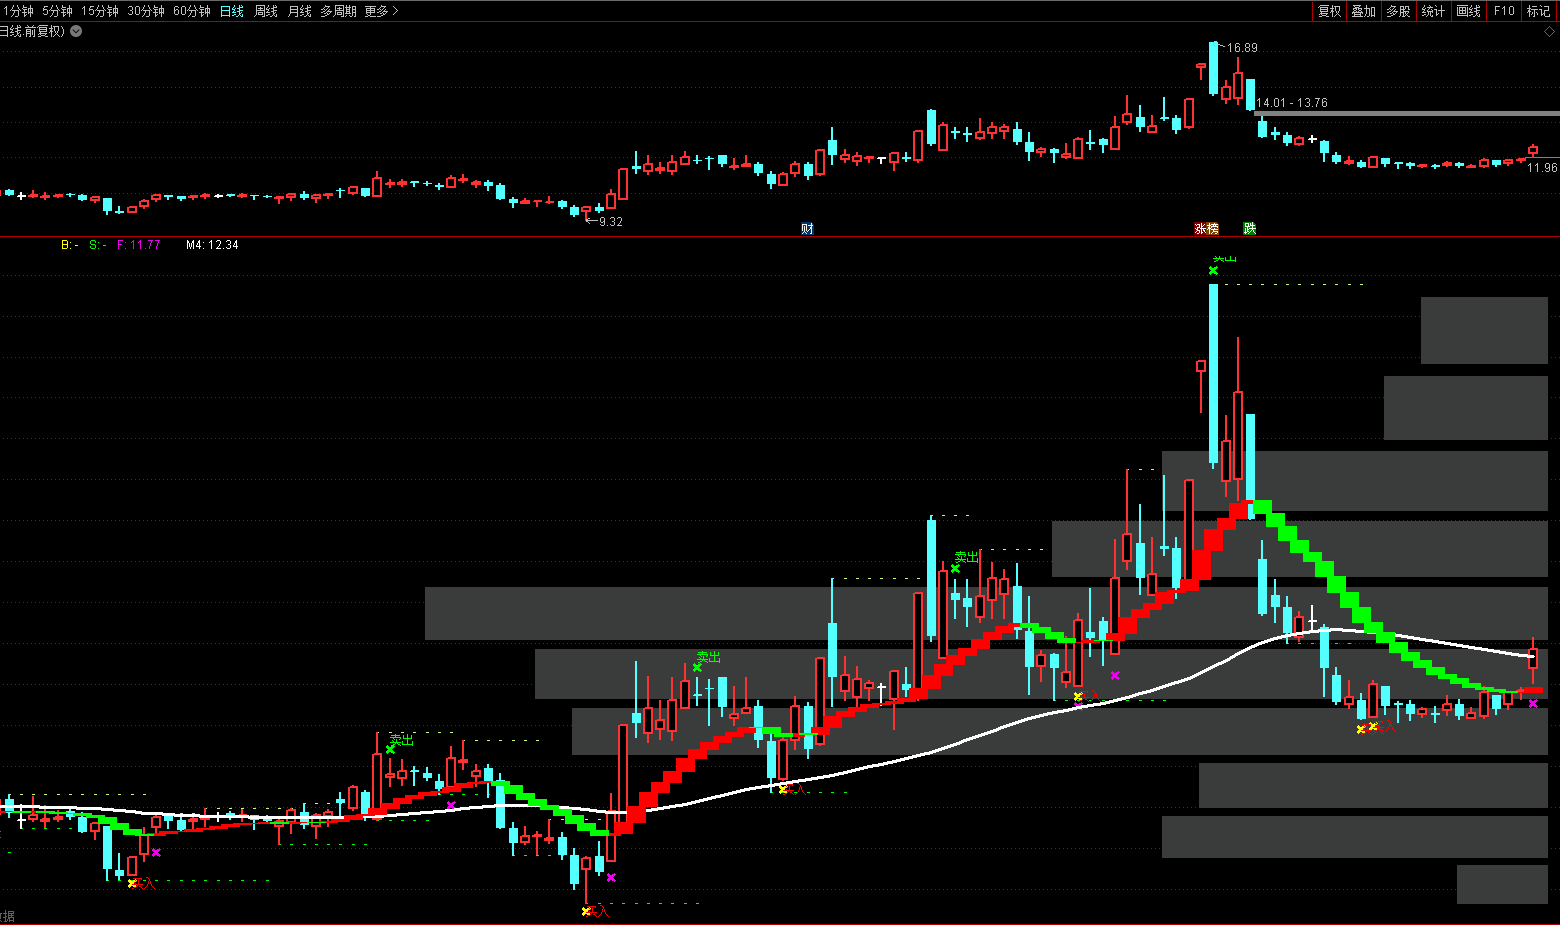This screenshot has height=925, width=1560.
Task: Click the 16.89 high price label
Action: click(x=1242, y=48)
